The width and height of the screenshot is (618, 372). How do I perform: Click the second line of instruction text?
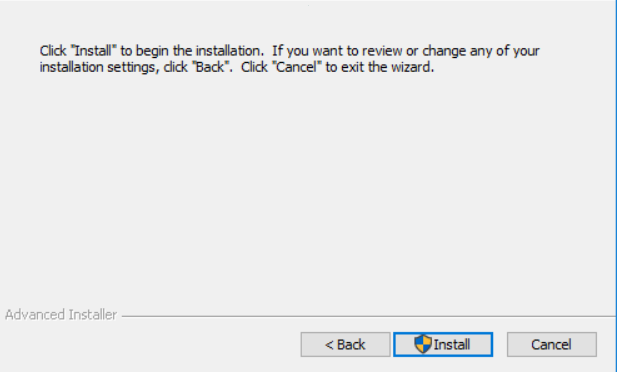tap(236, 67)
